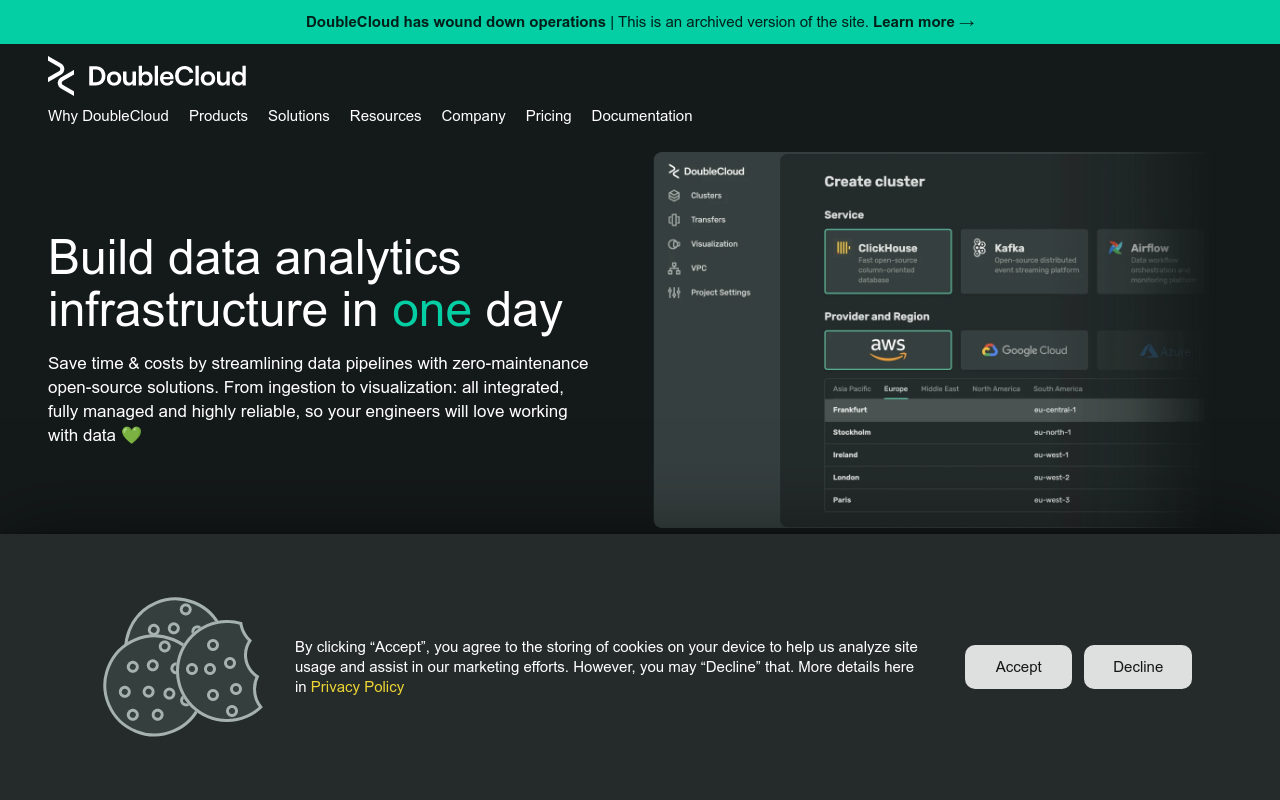The image size is (1280, 800).
Task: Open the Documentation link
Action: click(x=642, y=116)
